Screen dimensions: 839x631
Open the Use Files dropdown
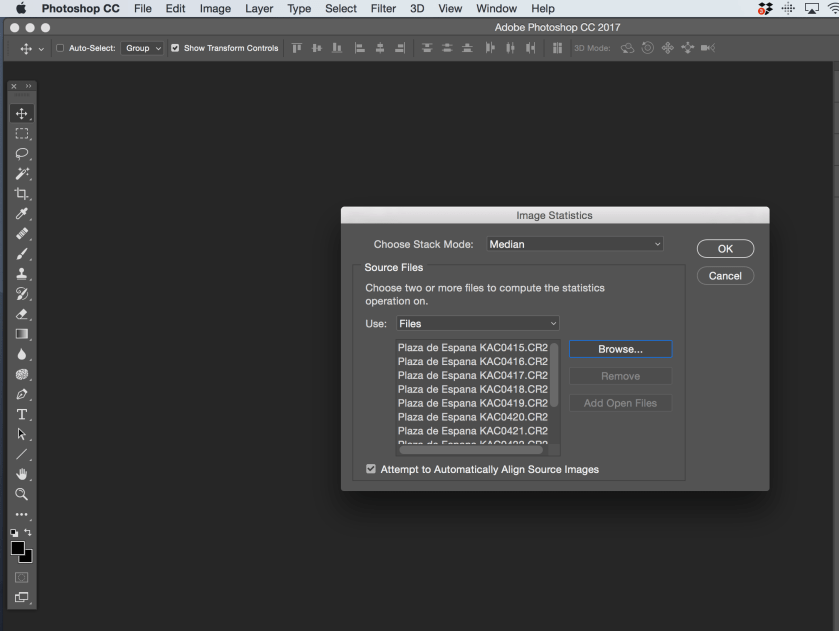(477, 324)
